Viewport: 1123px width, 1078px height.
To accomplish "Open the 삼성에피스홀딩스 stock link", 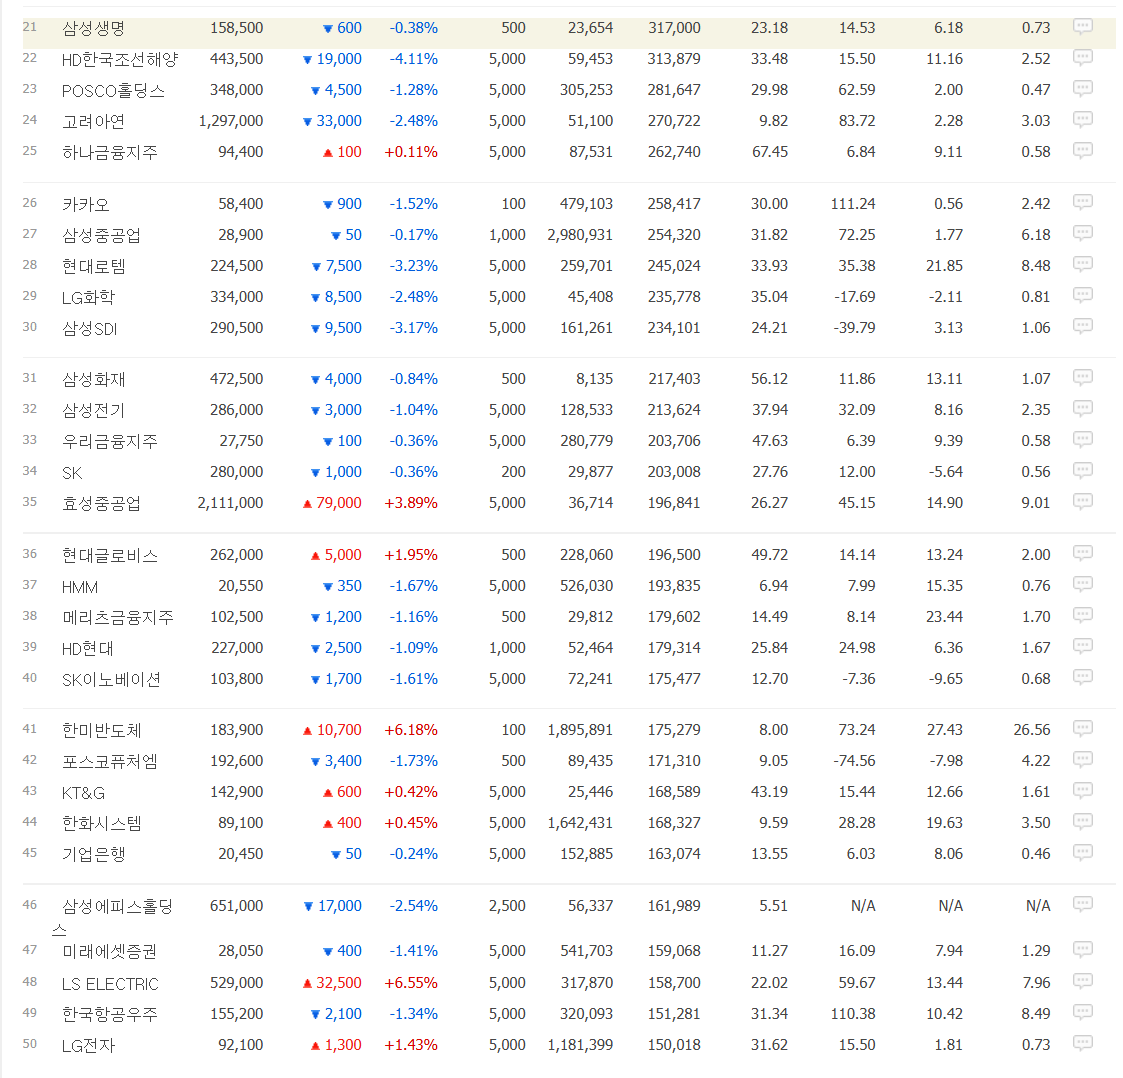I will pyautogui.click(x=112, y=918).
